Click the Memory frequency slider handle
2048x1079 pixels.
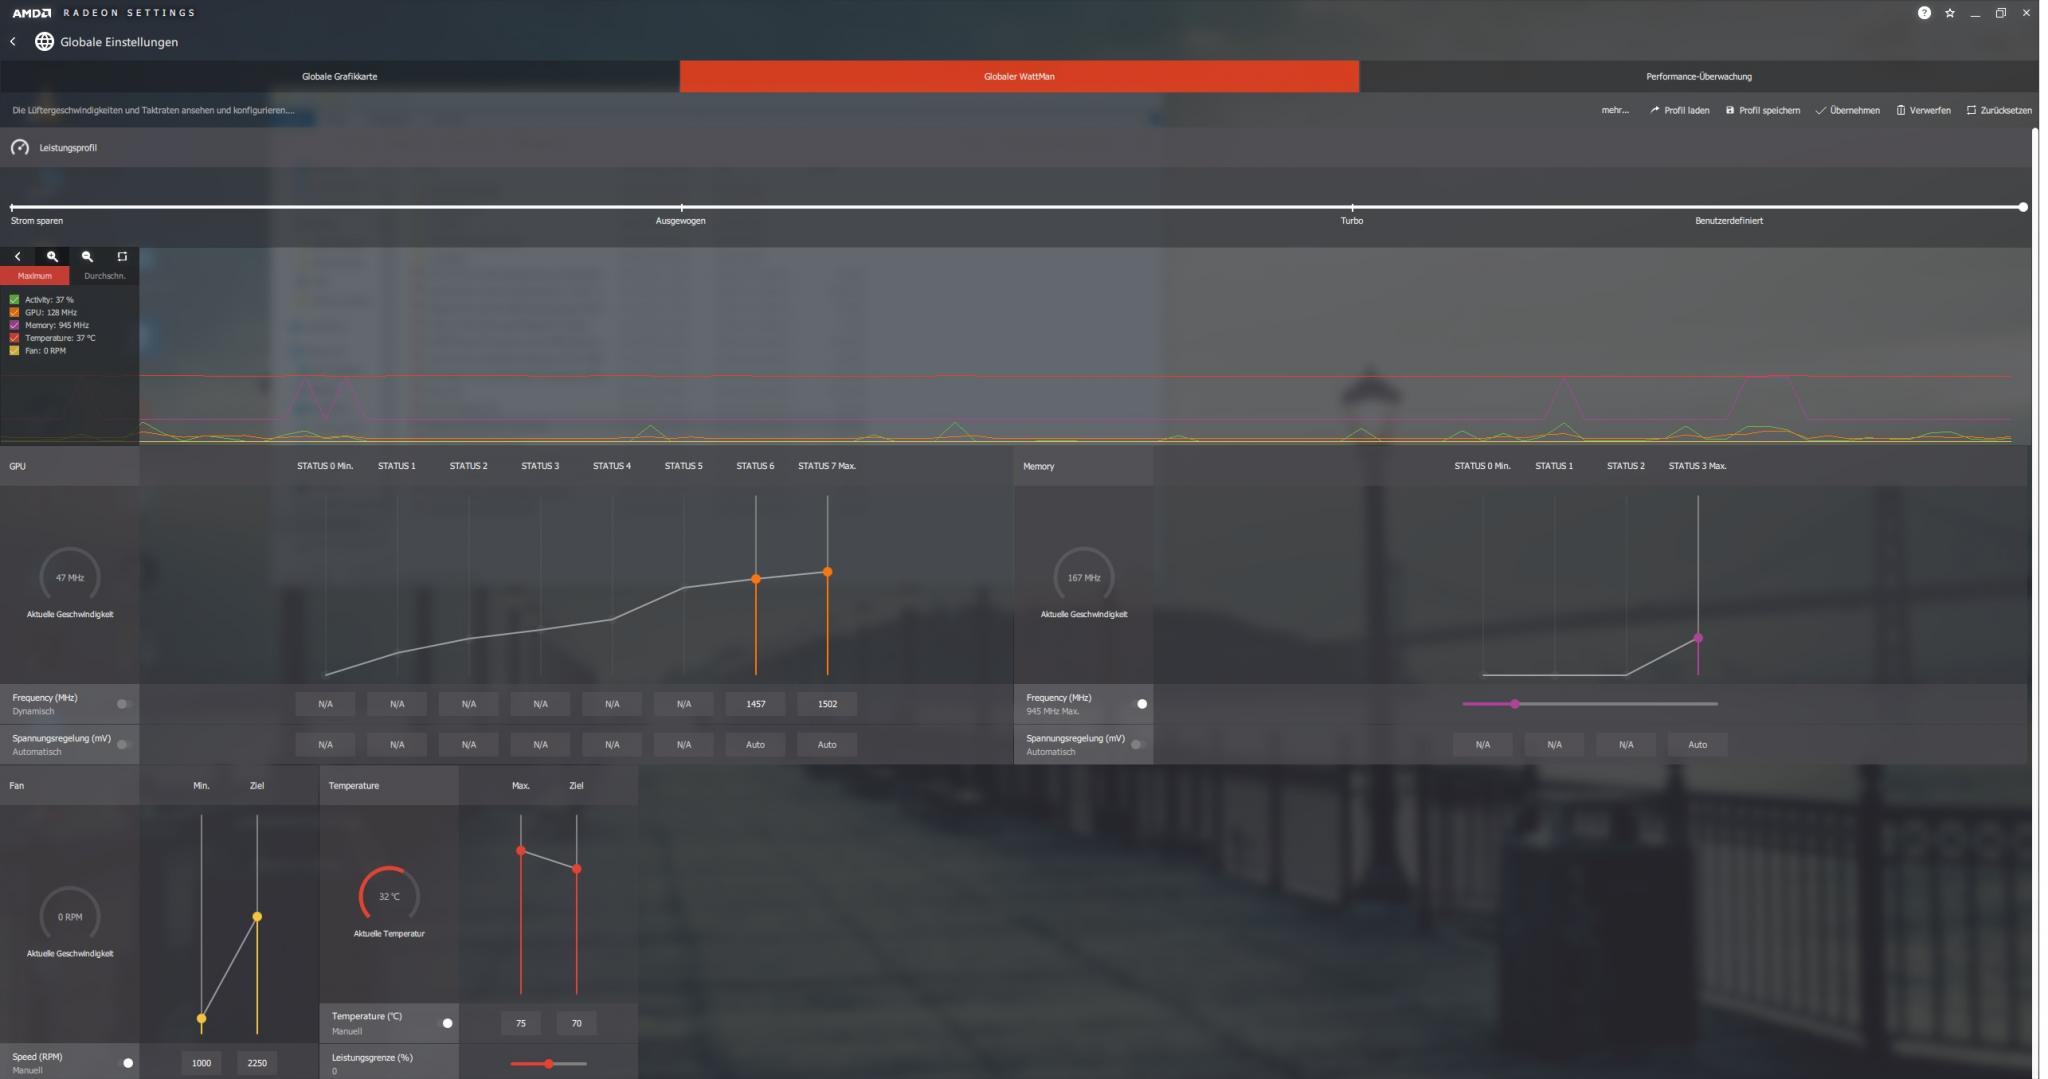tap(1515, 704)
